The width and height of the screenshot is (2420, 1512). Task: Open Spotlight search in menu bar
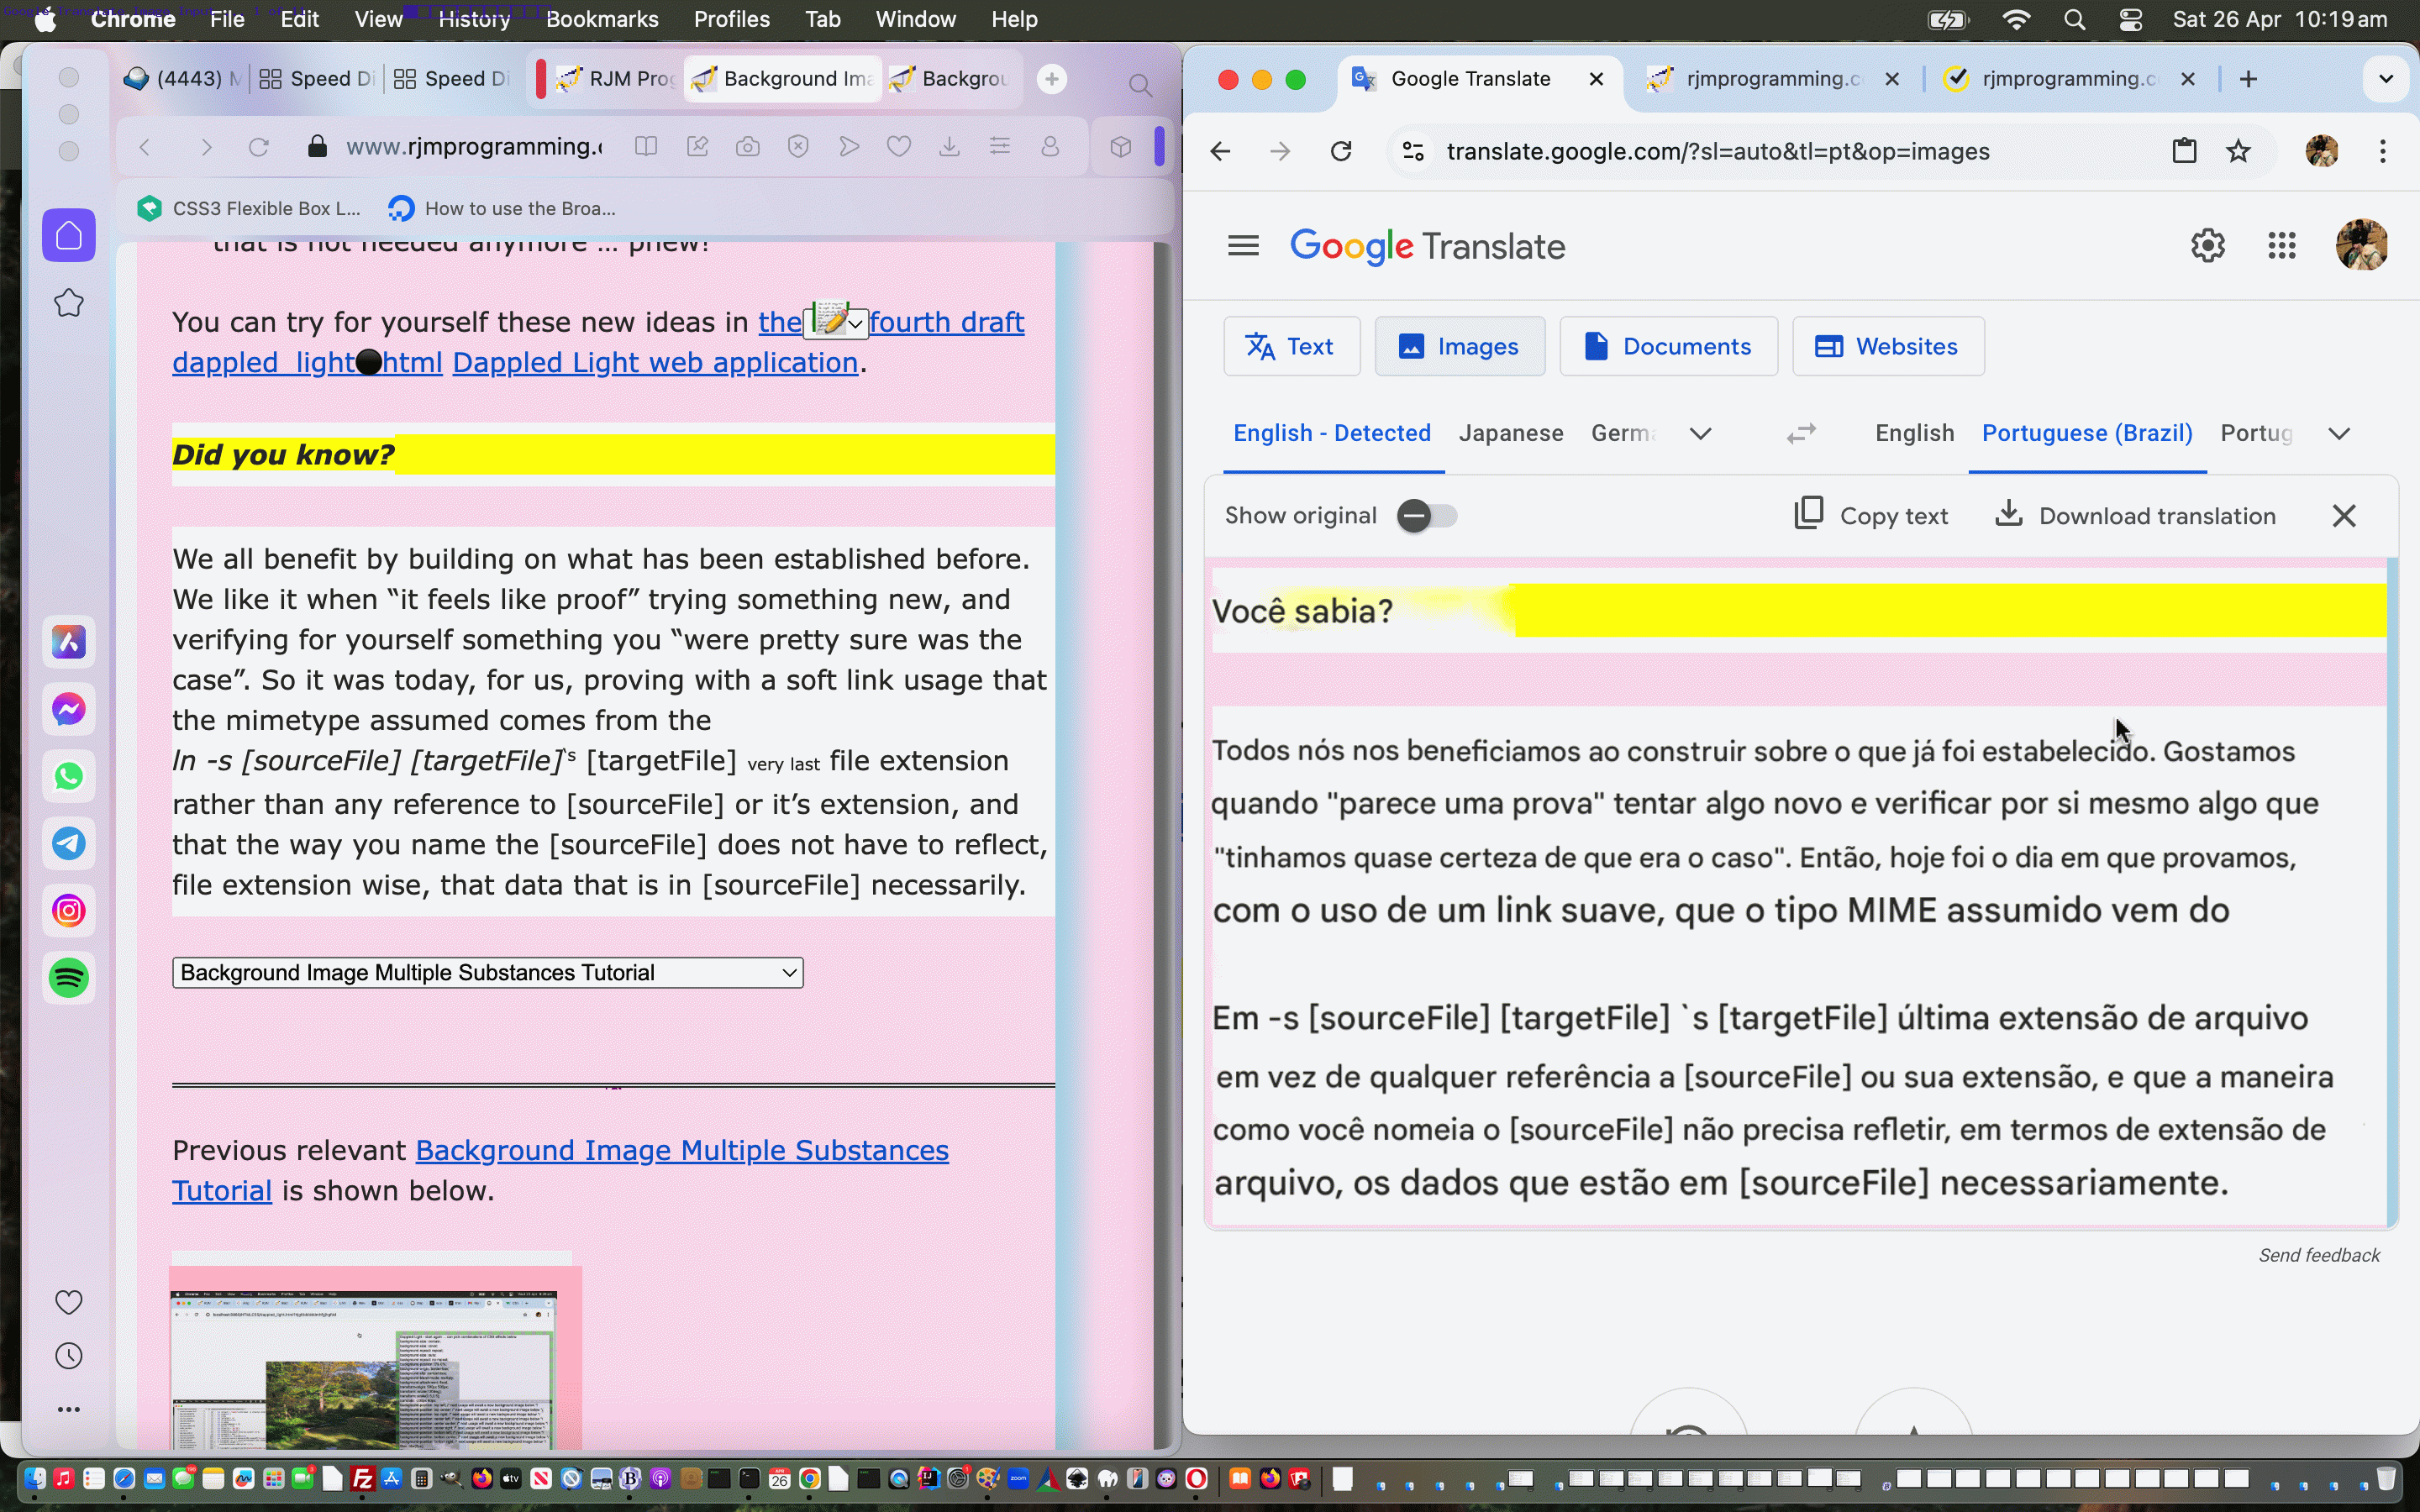point(2075,19)
